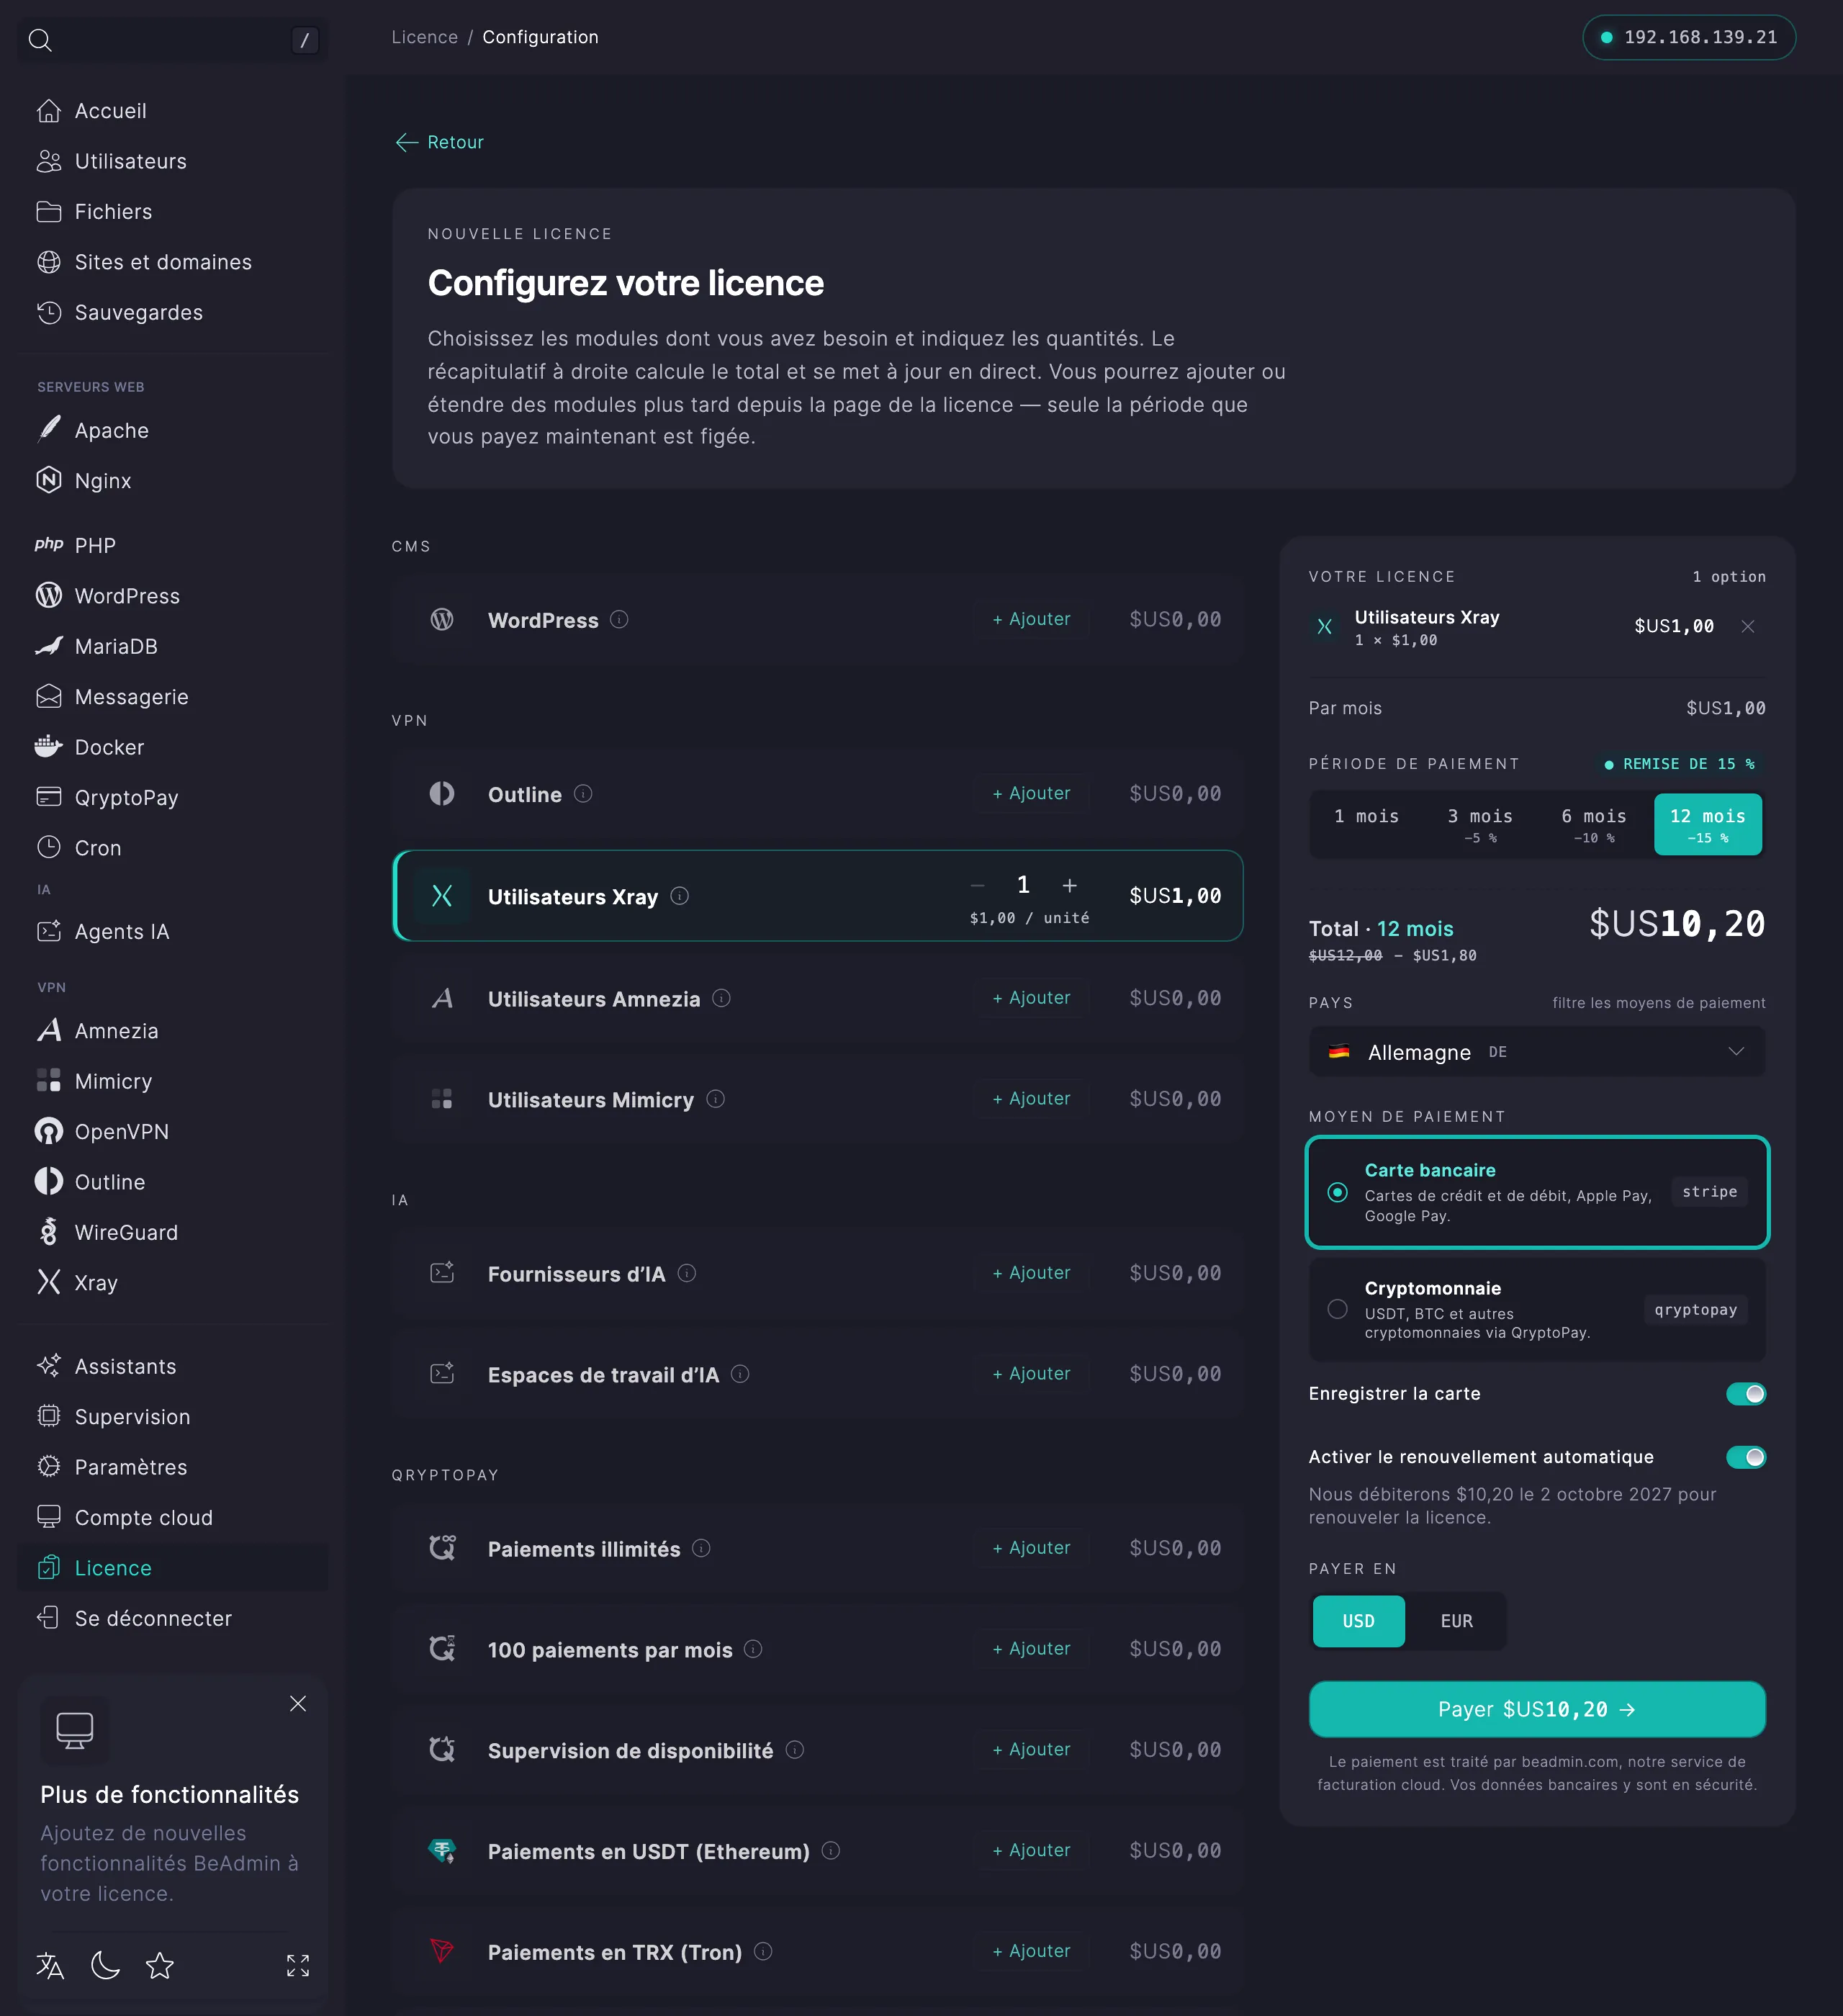Open the Allemagne country dropdown

point(1537,1052)
